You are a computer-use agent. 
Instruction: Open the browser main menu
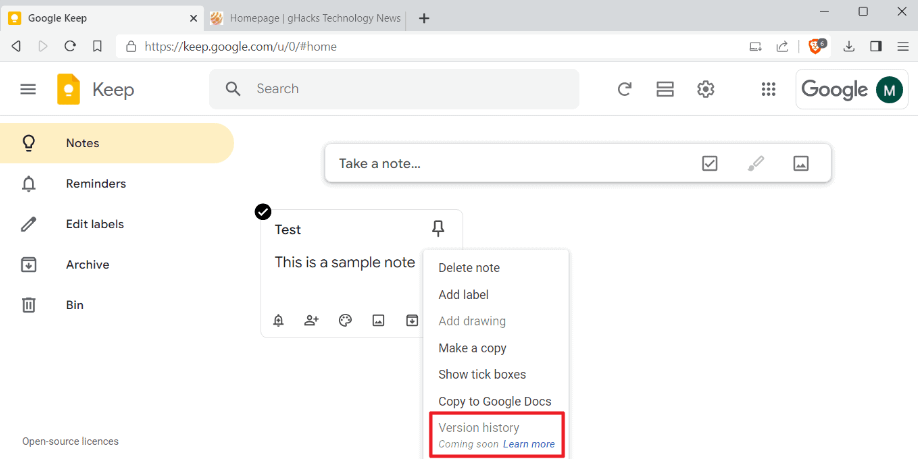tap(903, 46)
